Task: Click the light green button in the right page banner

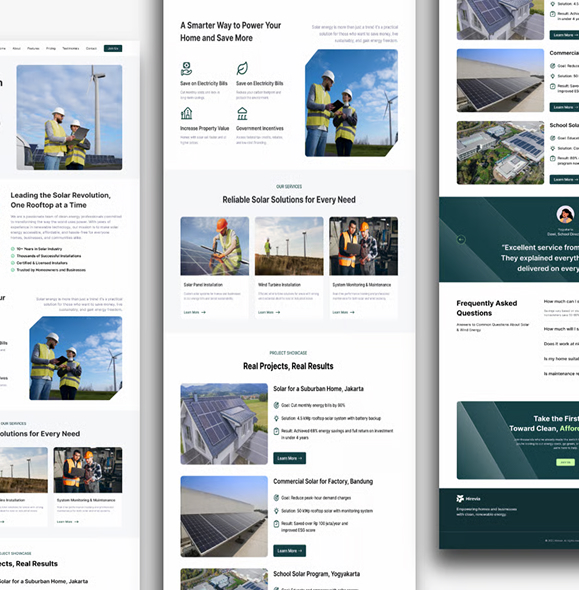Action: pyautogui.click(x=565, y=462)
